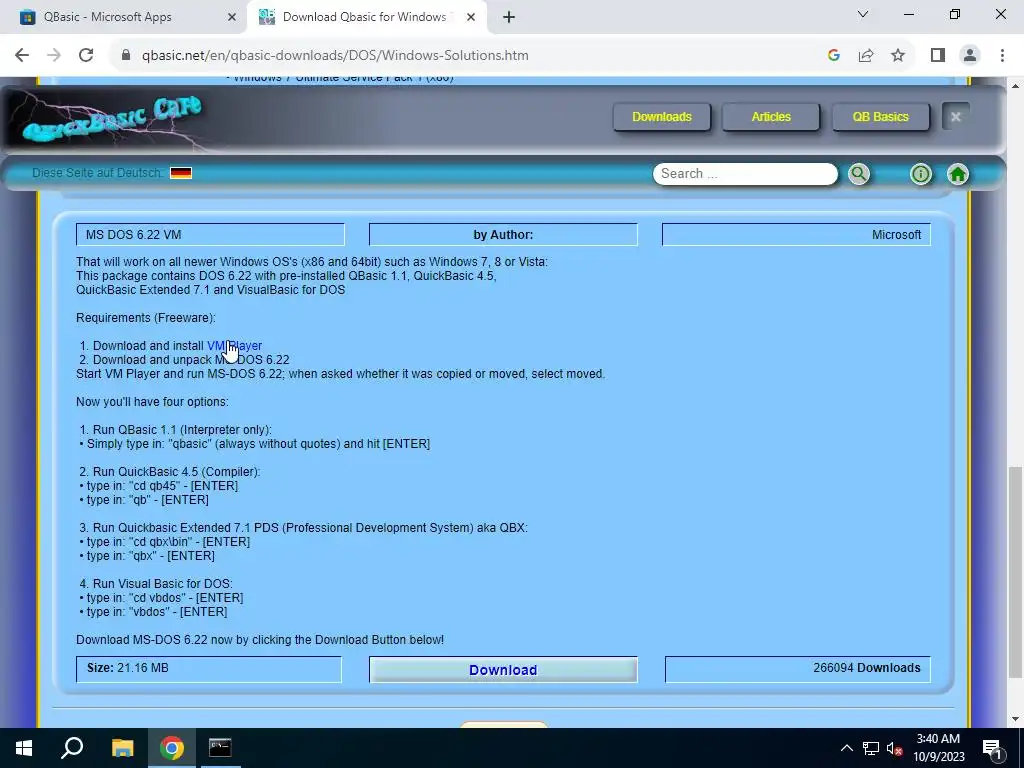Click the muted volume tray icon
The width and height of the screenshot is (1024, 768).
tap(894, 748)
